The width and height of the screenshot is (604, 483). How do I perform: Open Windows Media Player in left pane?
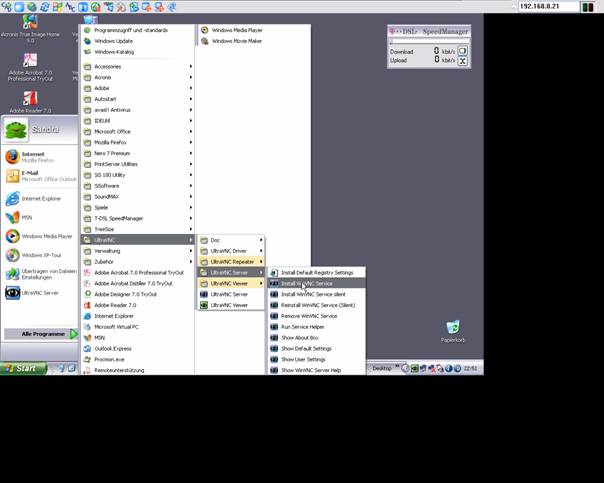39,236
